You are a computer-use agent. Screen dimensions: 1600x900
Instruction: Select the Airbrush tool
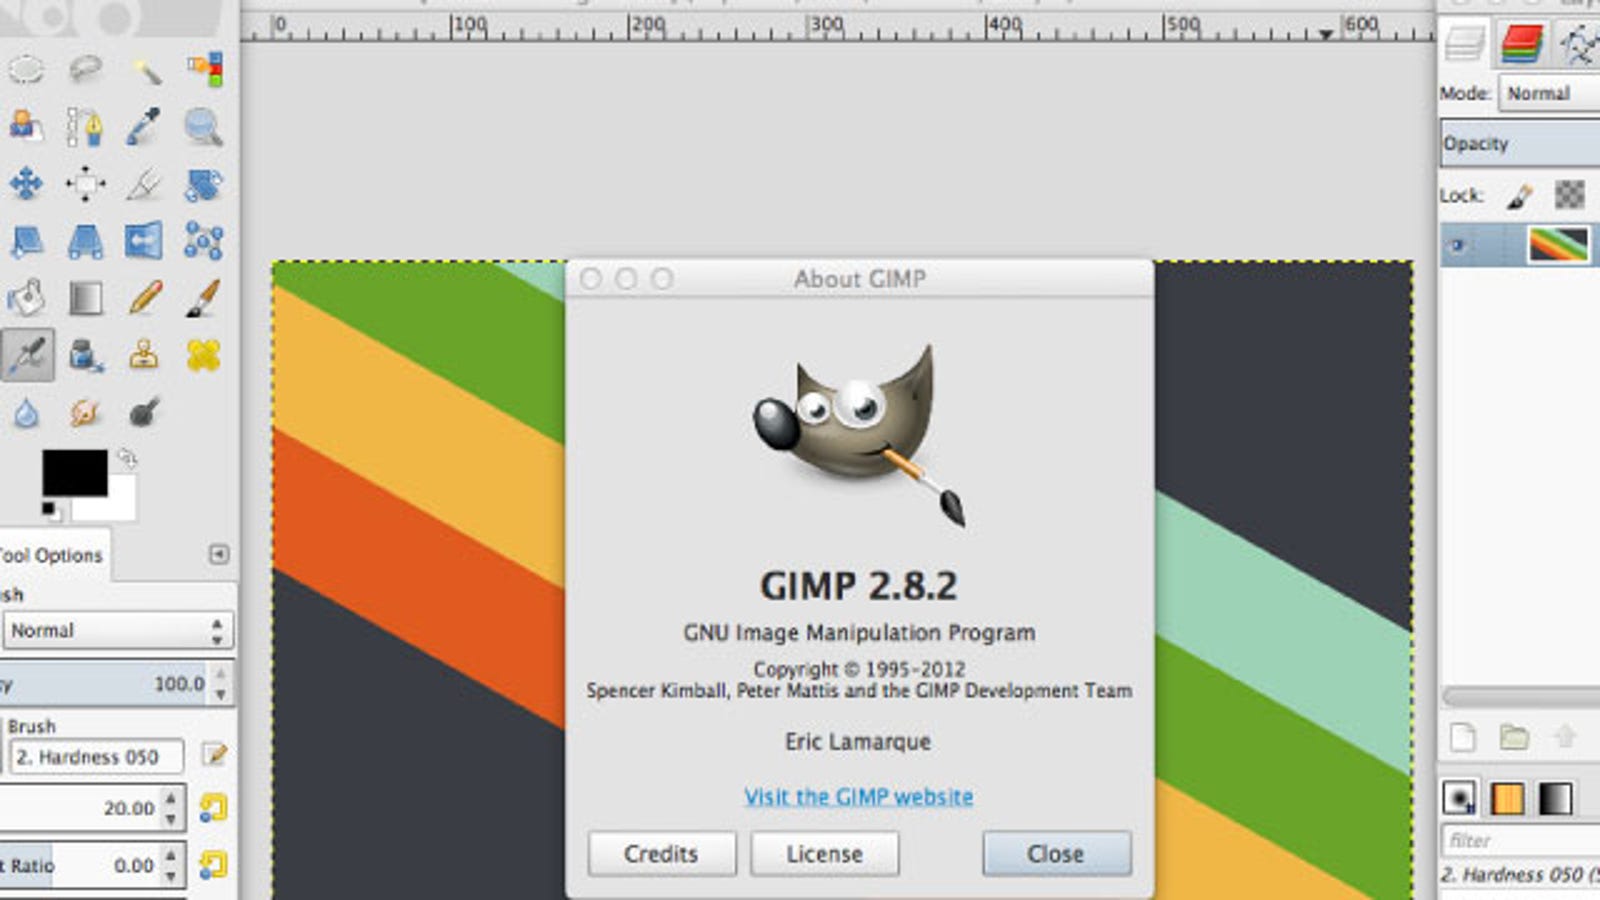point(26,355)
